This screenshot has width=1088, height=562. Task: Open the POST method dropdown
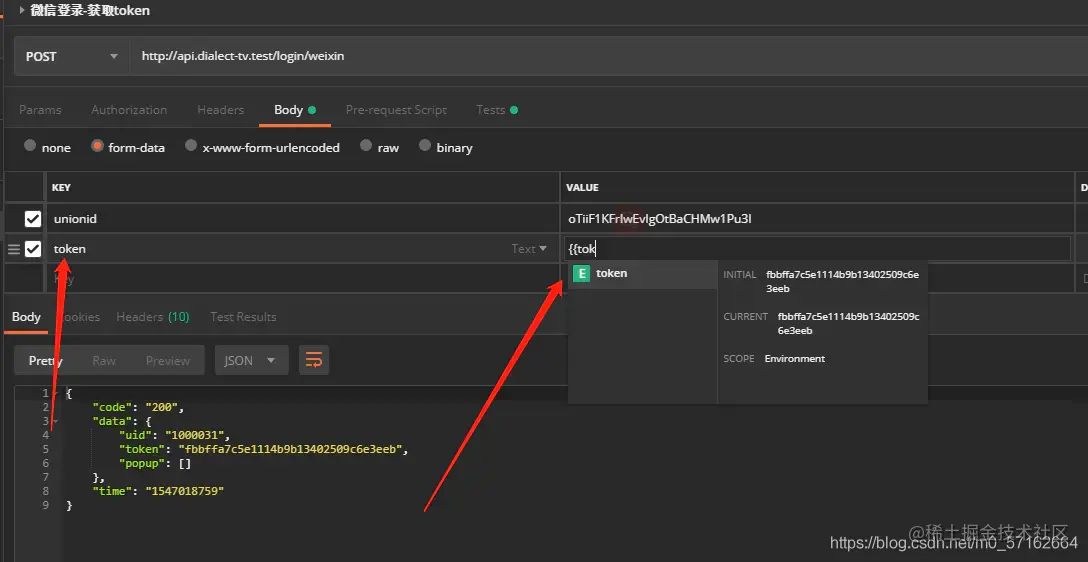tap(72, 56)
